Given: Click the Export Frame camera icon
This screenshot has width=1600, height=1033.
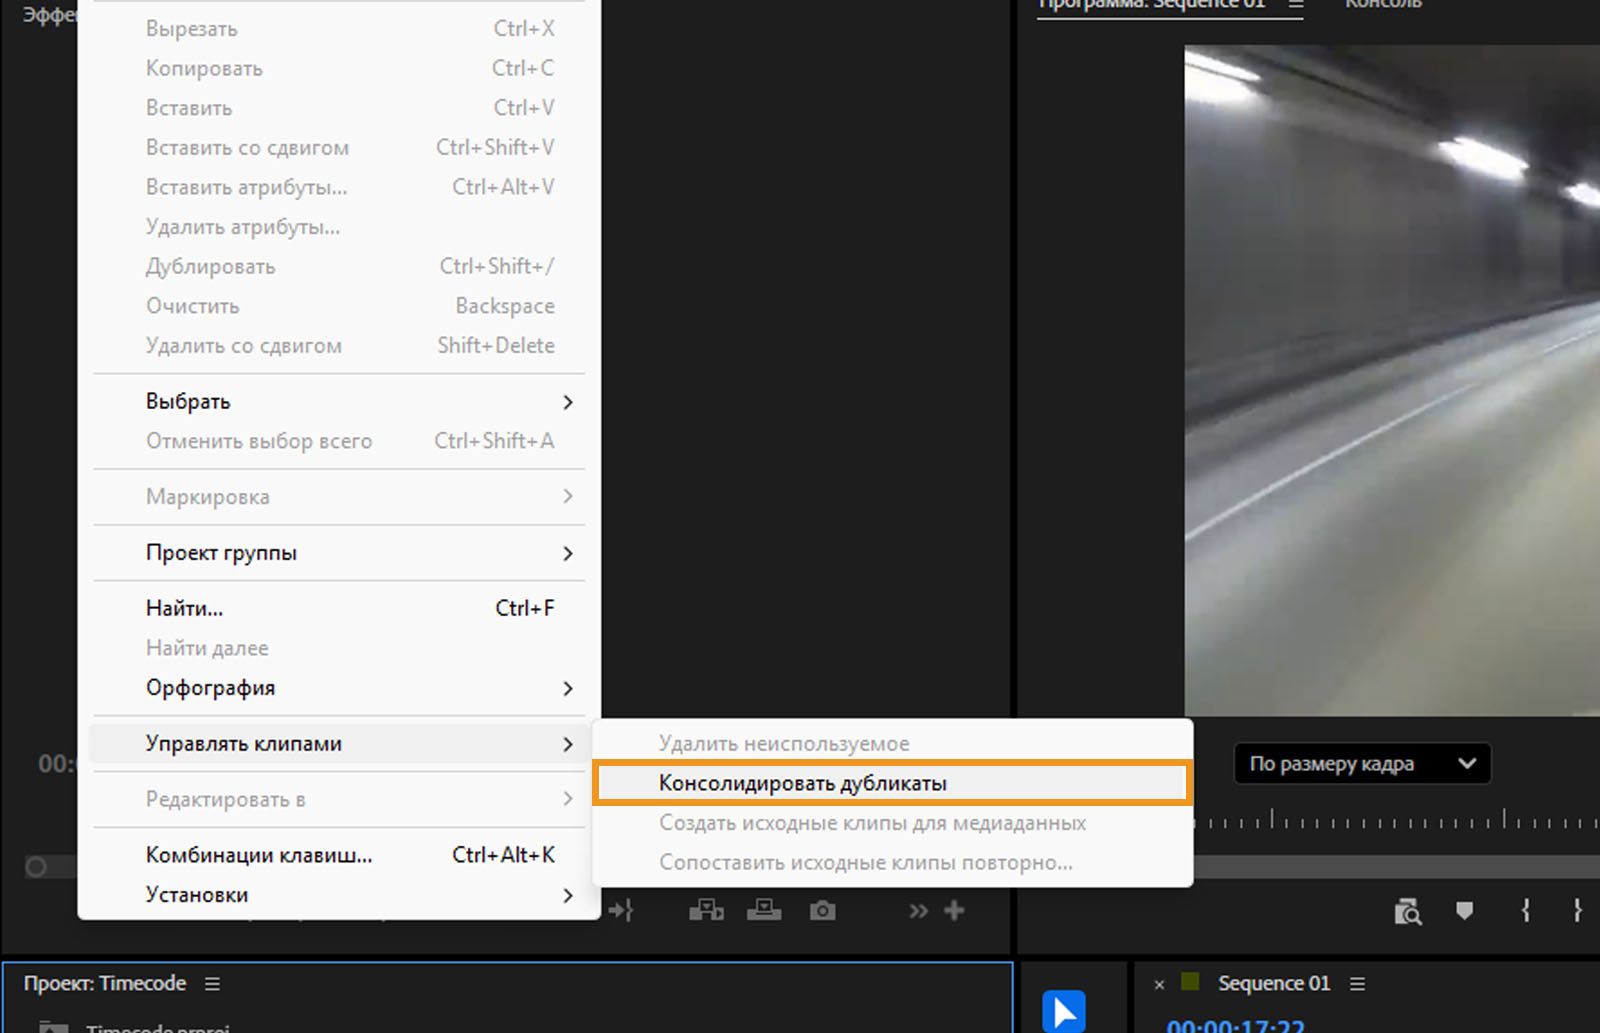Looking at the screenshot, I should click(823, 911).
